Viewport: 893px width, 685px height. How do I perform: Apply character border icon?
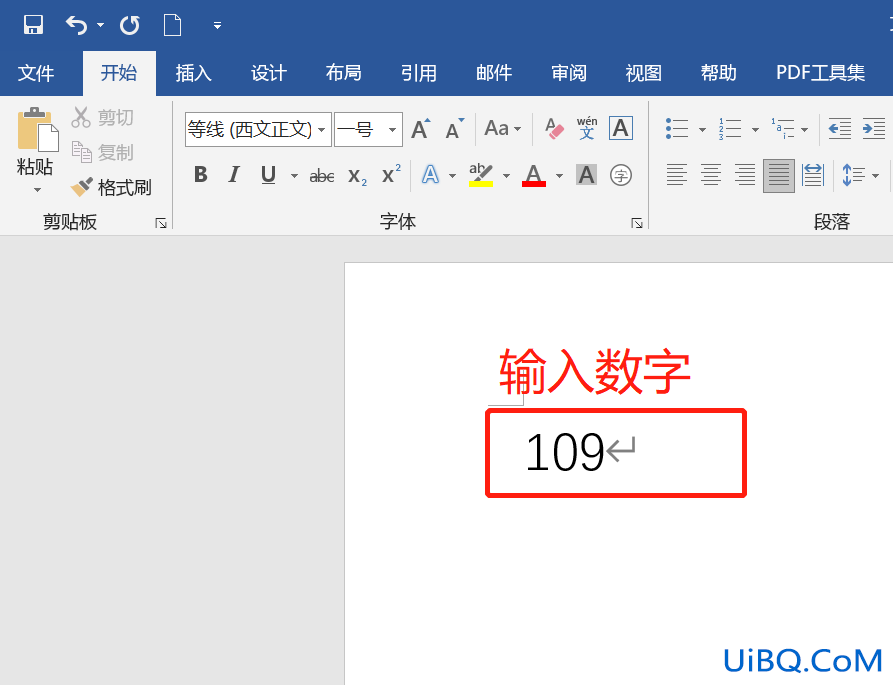pyautogui.click(x=621, y=128)
